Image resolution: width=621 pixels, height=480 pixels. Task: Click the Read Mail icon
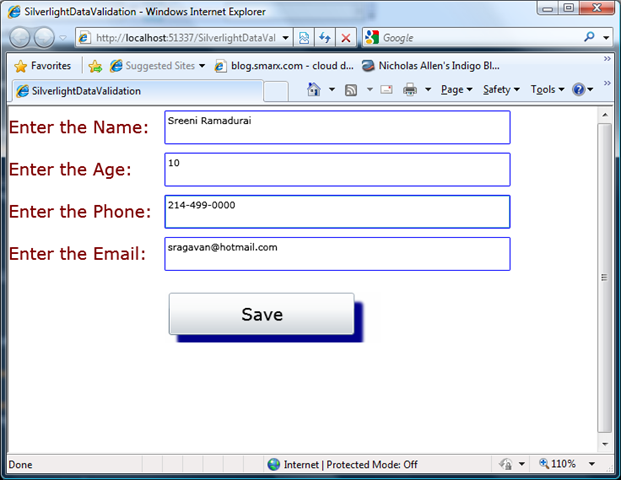[387, 90]
